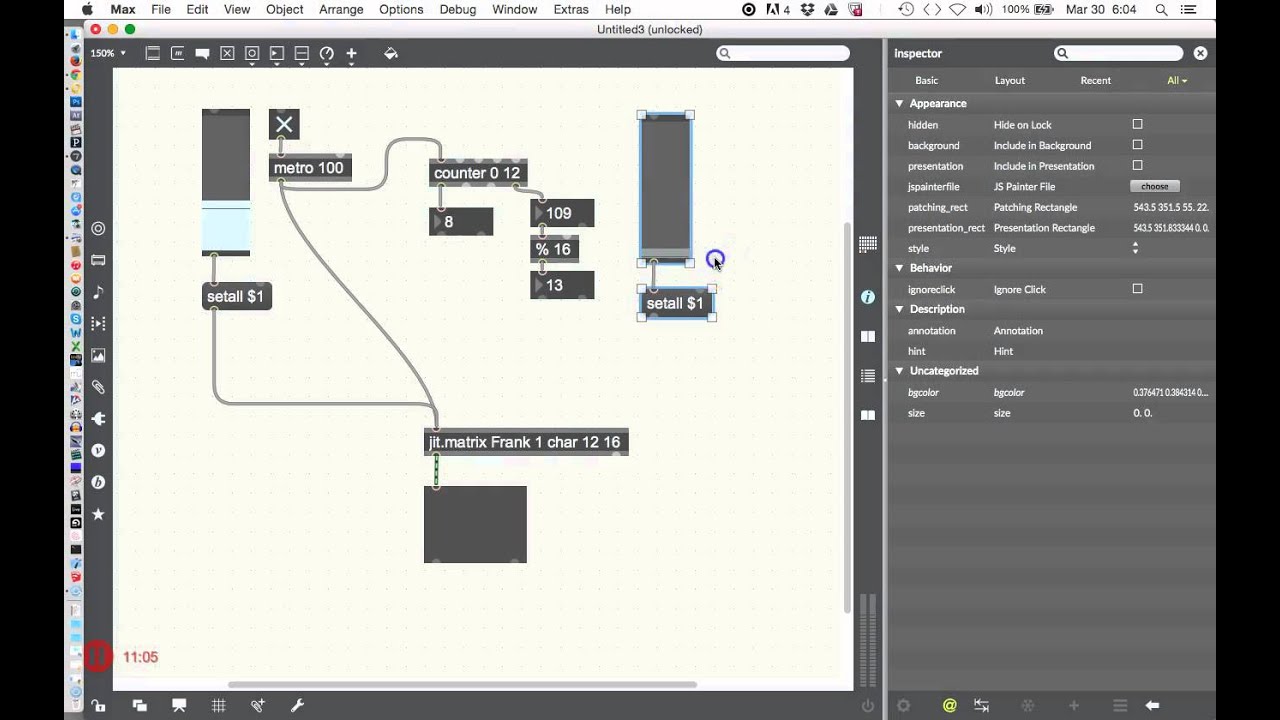Click the patcher toolbar search field

tap(783, 53)
